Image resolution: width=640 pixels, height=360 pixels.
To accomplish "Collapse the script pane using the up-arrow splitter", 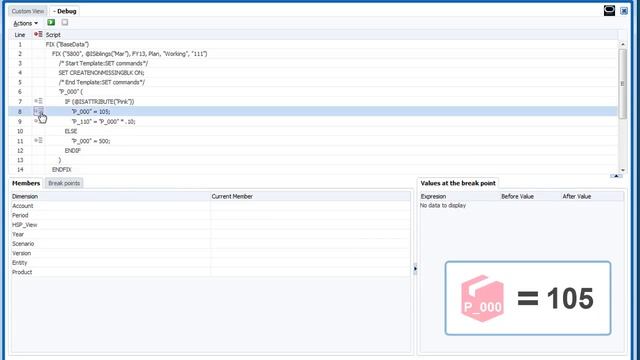I will click(616, 176).
